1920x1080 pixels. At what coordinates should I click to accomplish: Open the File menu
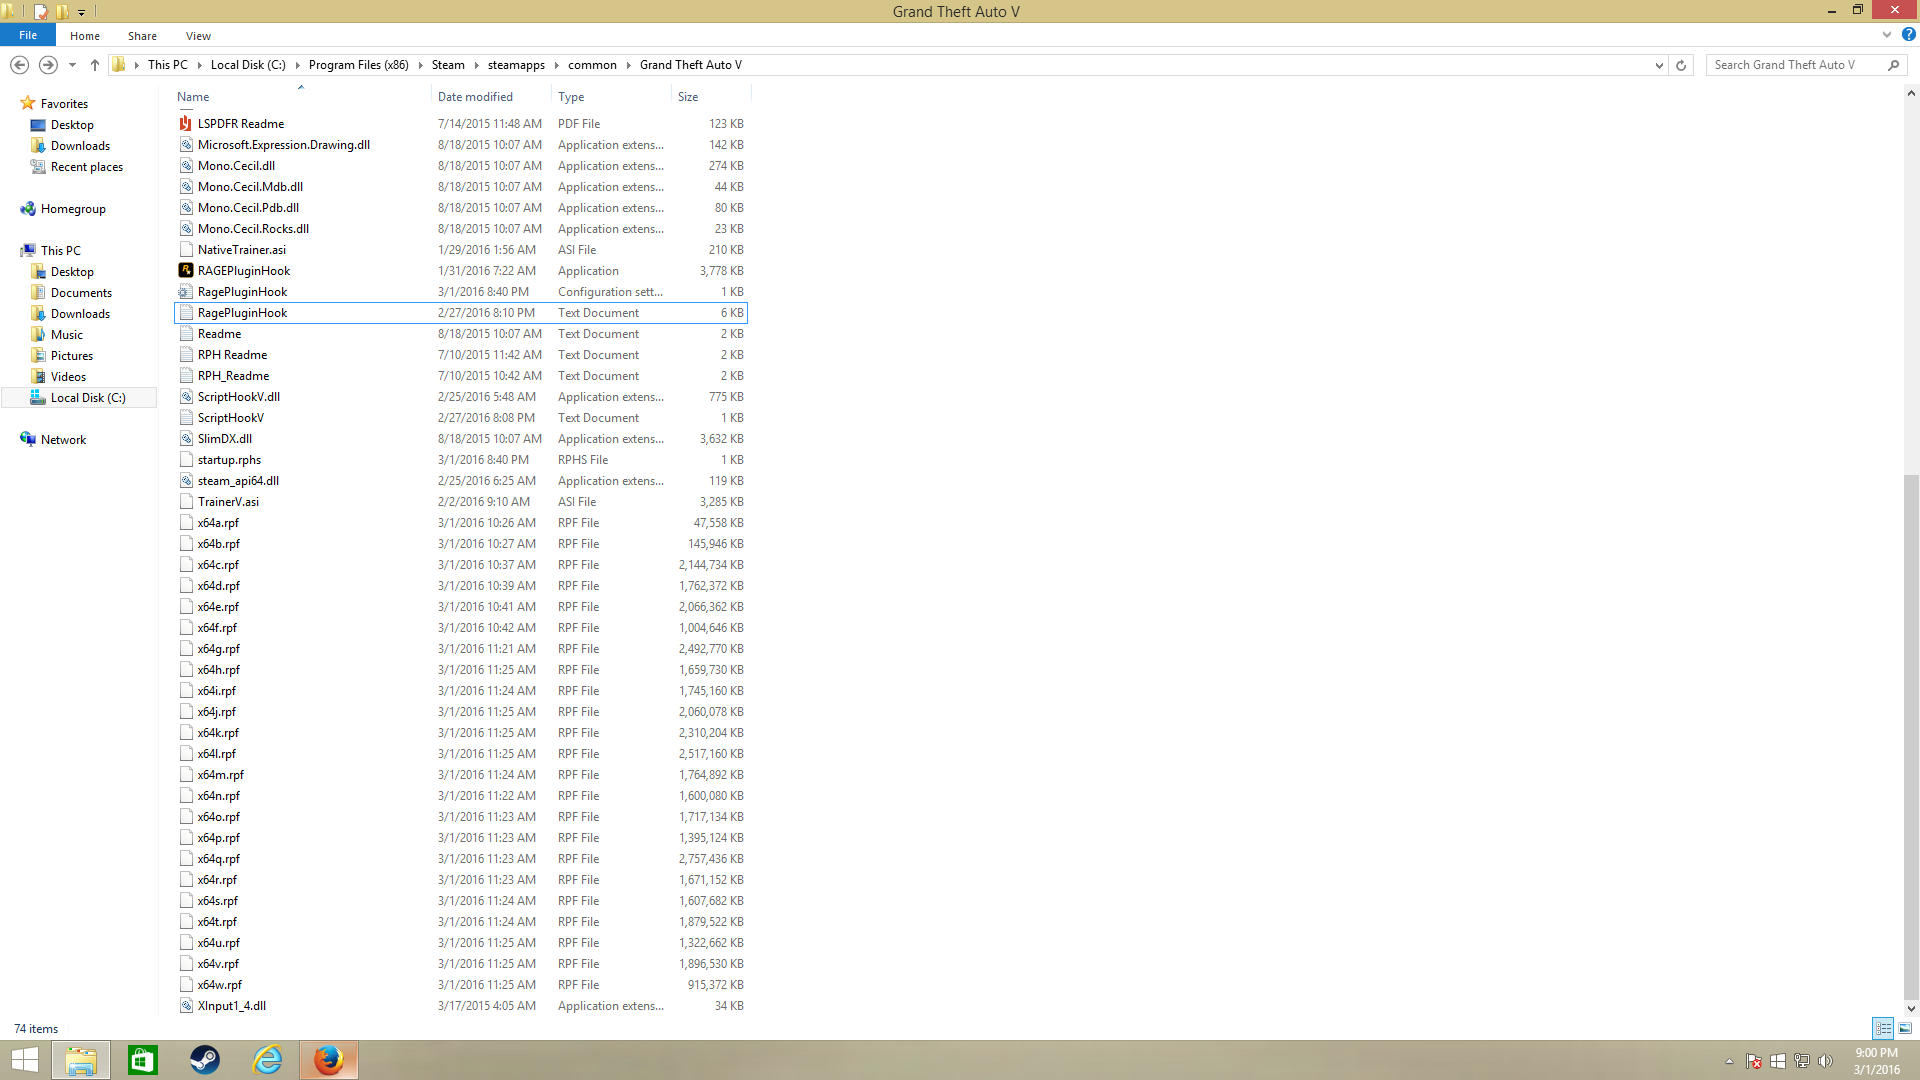click(x=28, y=35)
